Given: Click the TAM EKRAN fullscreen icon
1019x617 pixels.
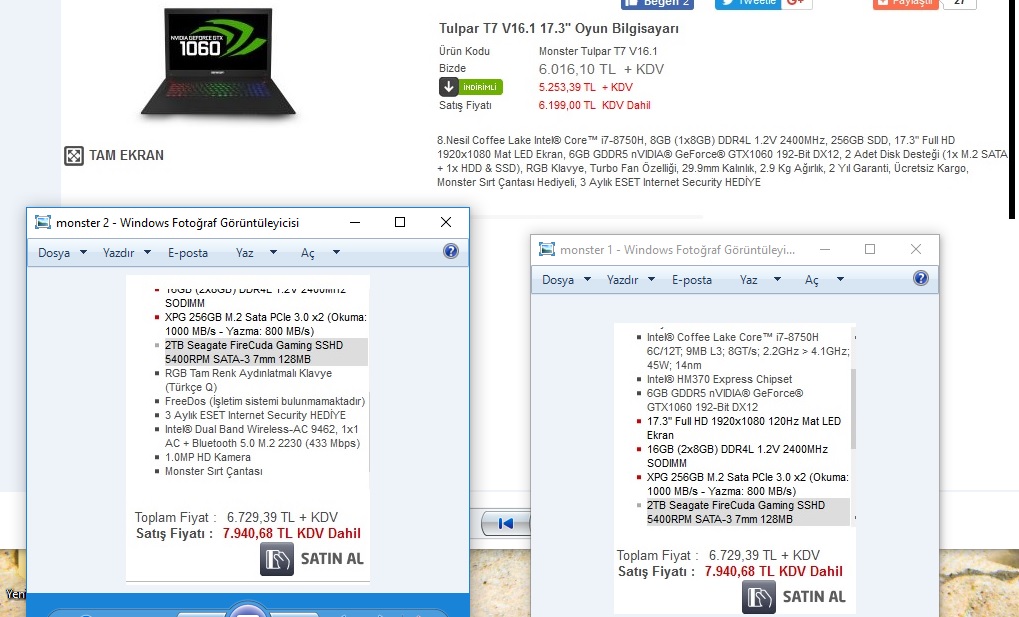Looking at the screenshot, I should 73,155.
